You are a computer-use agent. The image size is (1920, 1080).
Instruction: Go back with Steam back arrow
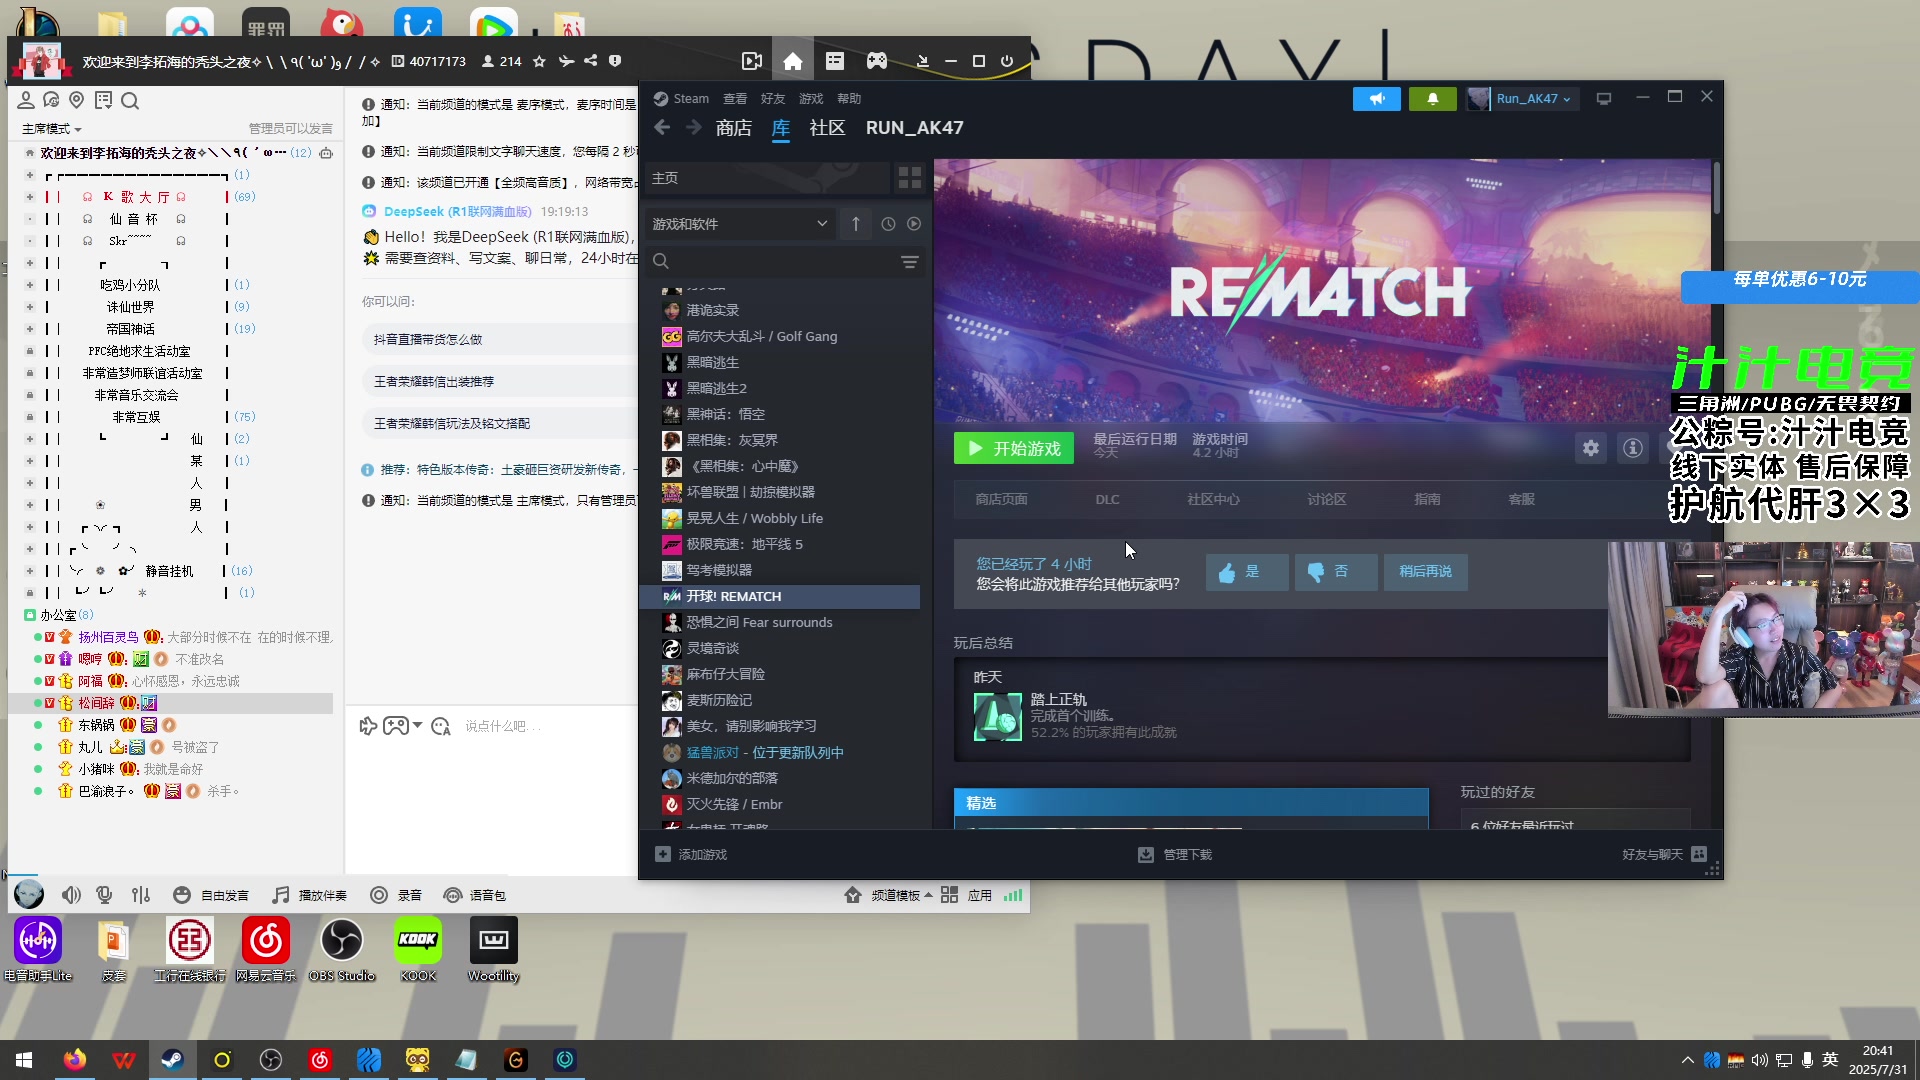pos(662,127)
